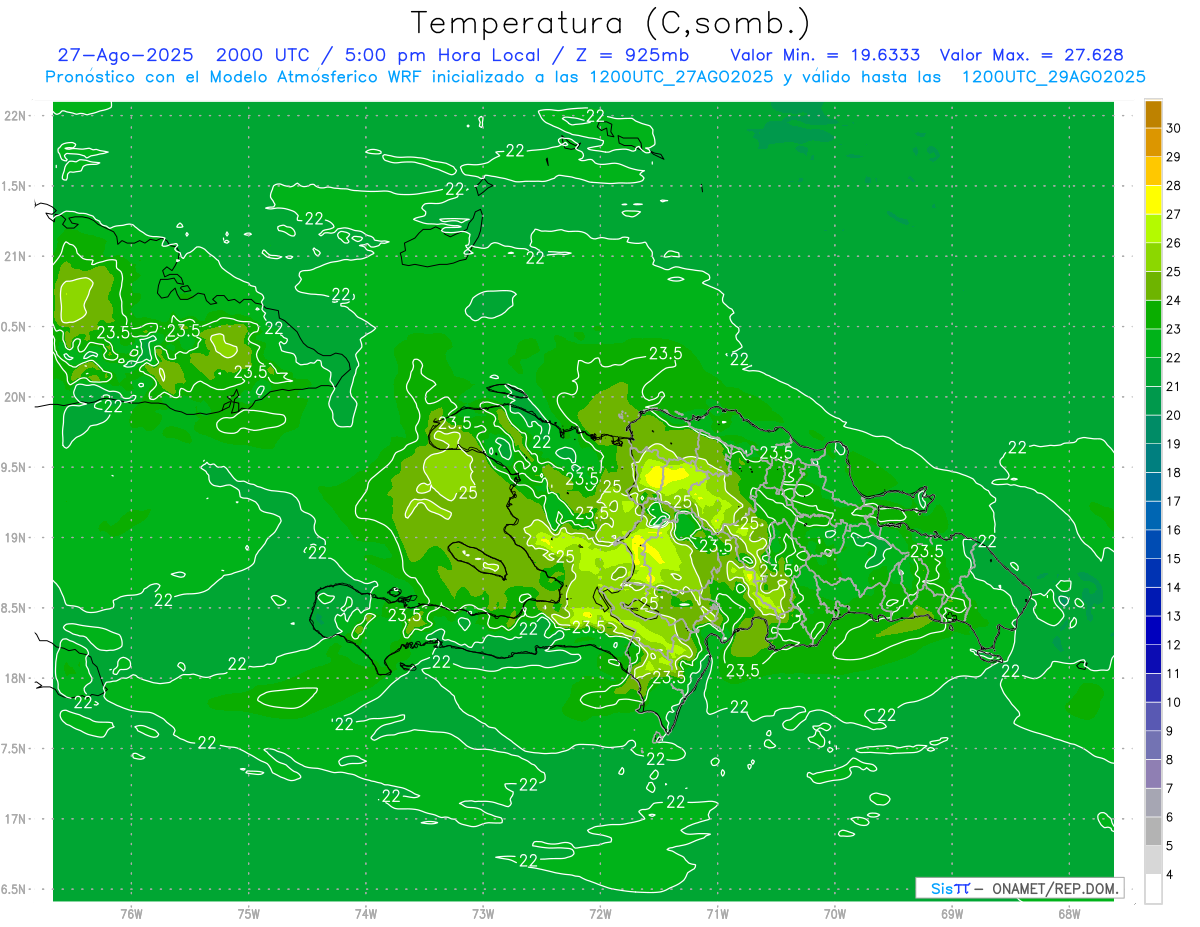Image resolution: width=1200 pixels, height=927 pixels.
Task: Click the color bar label "12"
Action: [1174, 645]
